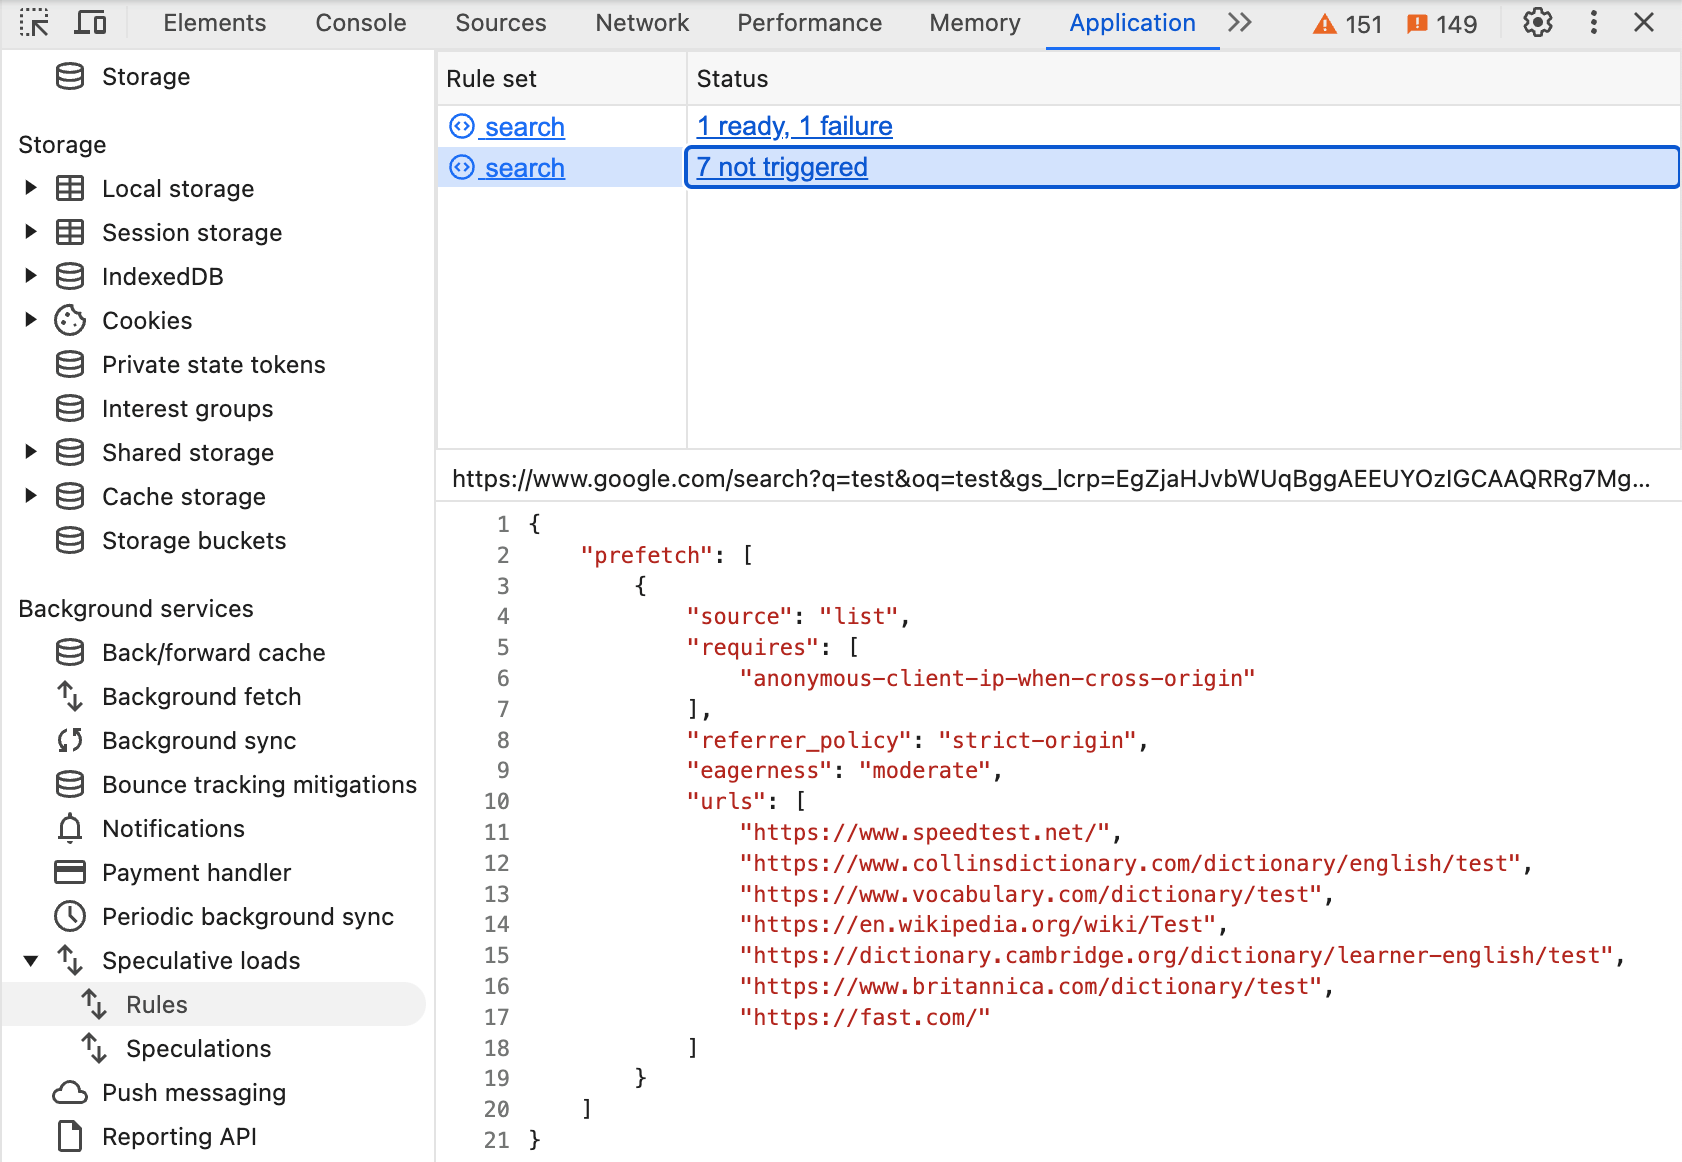Open the 7 not triggered link
The height and width of the screenshot is (1162, 1682).
(782, 167)
